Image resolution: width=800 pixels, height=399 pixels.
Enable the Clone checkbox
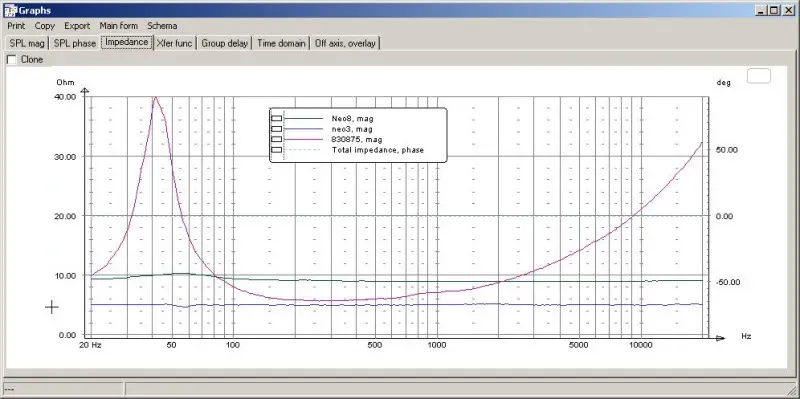click(11, 60)
